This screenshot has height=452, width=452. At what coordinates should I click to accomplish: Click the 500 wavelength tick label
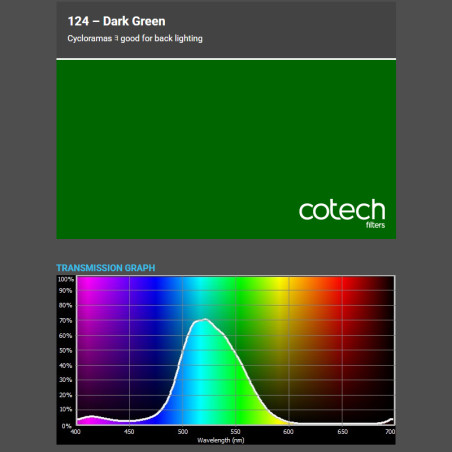(183, 432)
